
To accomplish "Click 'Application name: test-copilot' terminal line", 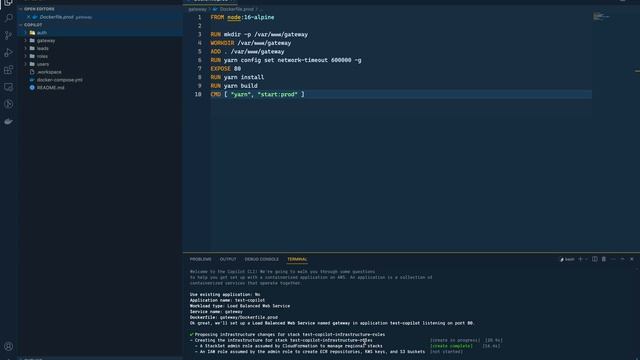I will coord(227,300).
